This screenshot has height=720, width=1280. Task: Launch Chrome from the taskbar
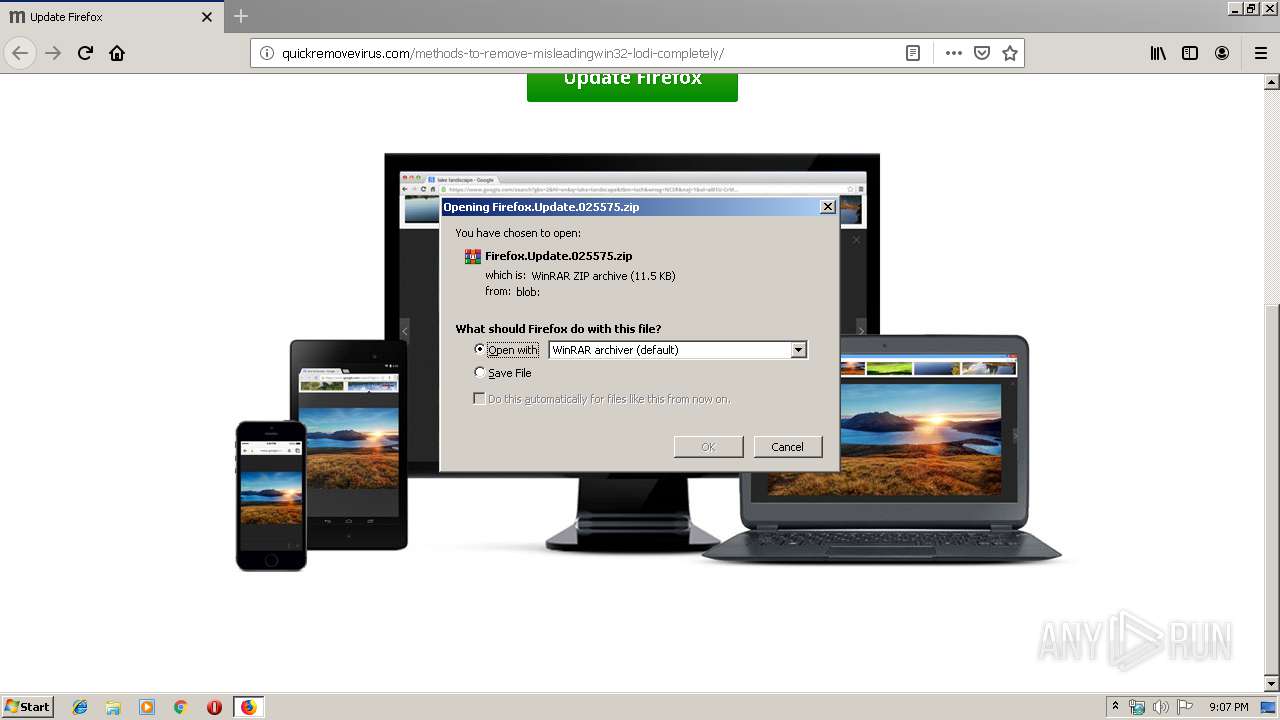(x=181, y=707)
